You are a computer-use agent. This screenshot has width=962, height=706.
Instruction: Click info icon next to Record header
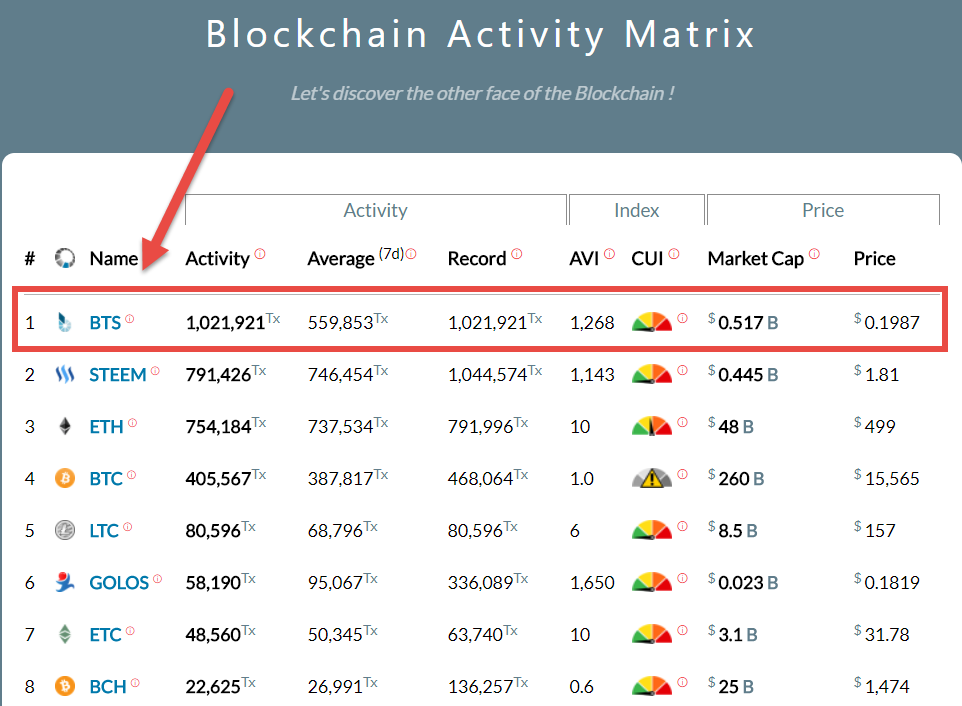[x=517, y=253]
